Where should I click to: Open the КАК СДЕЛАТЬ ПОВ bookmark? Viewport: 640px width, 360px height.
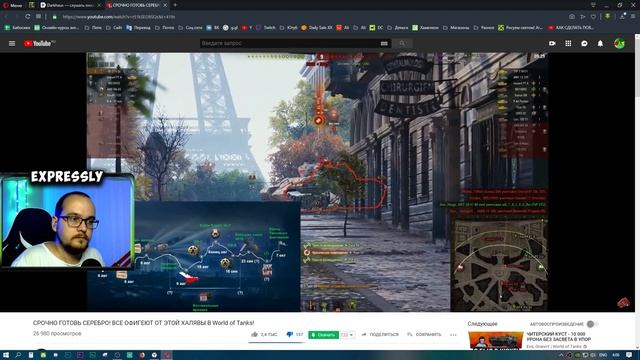571,28
